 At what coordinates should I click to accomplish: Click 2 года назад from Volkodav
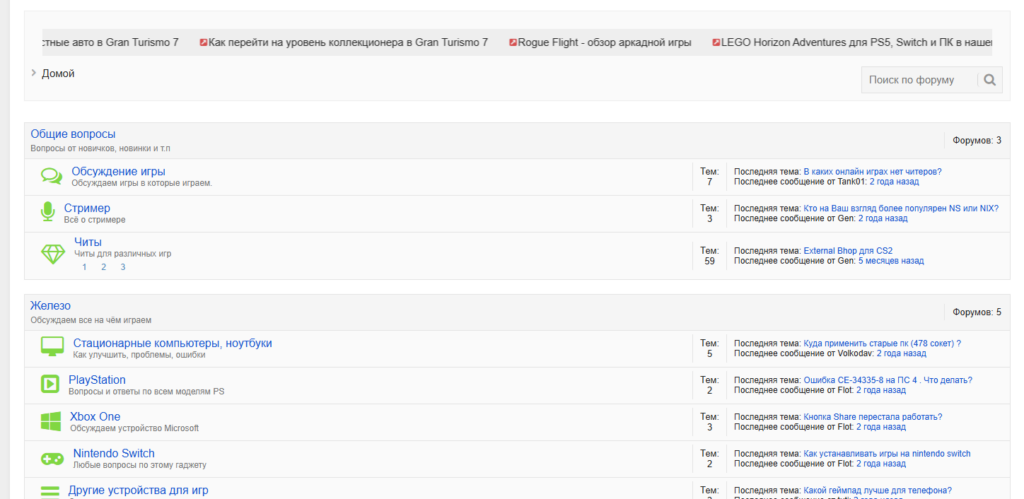[x=901, y=353]
